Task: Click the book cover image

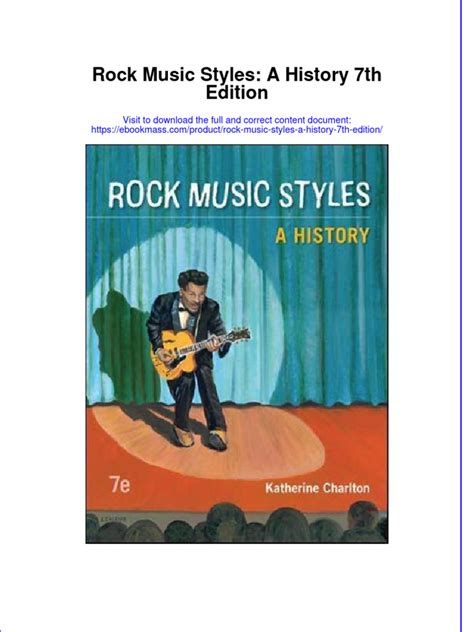Action: pos(237,344)
